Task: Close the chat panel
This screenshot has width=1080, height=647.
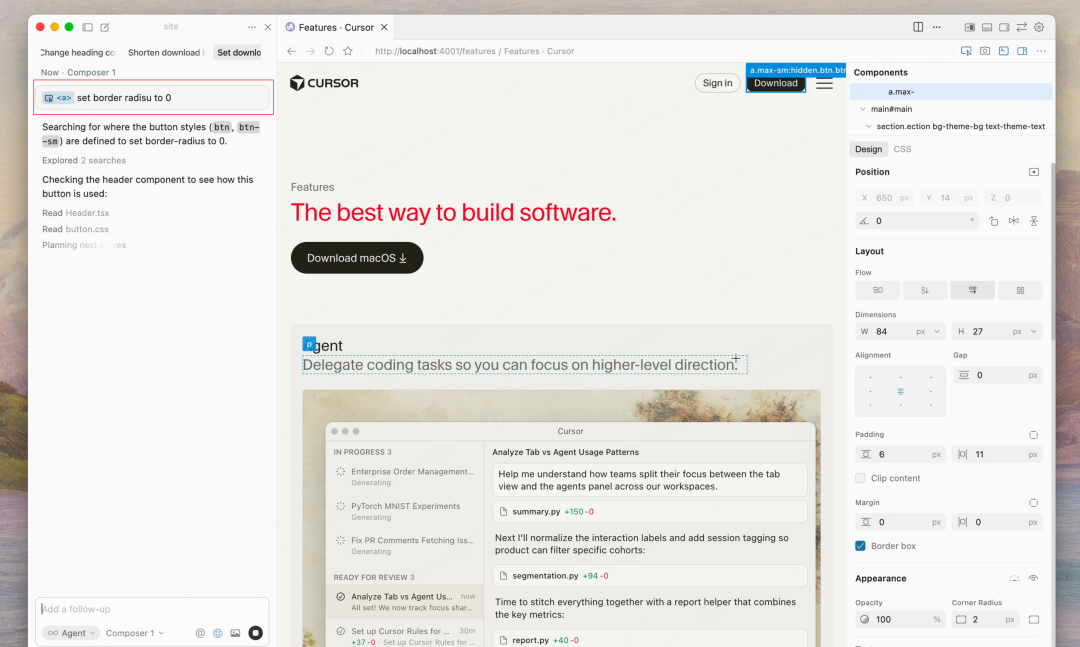Action: [x=268, y=27]
